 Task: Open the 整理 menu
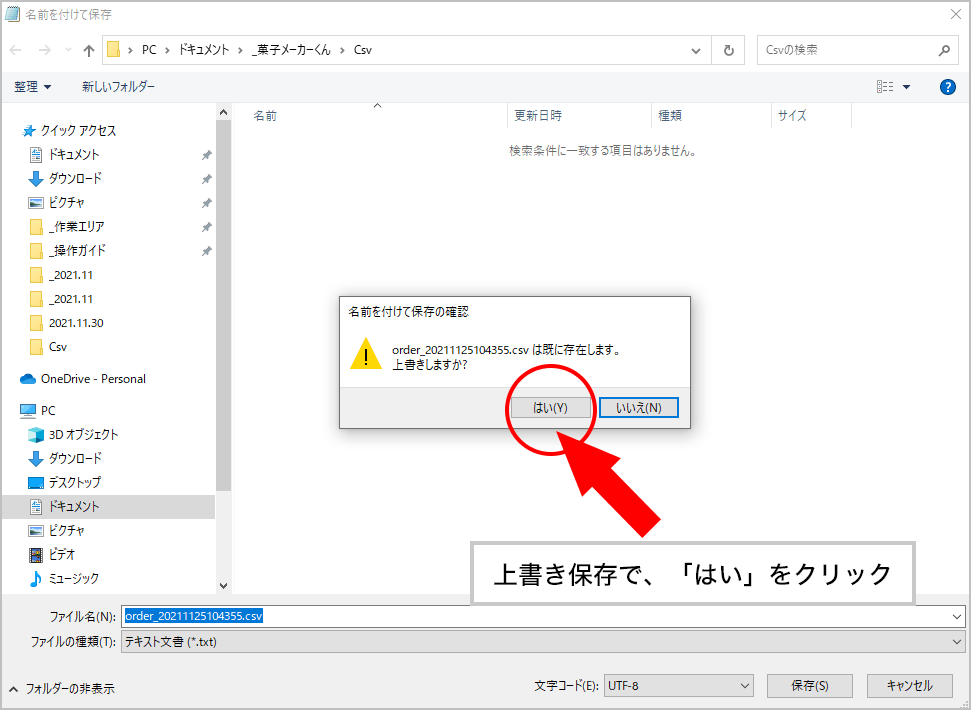(x=33, y=87)
